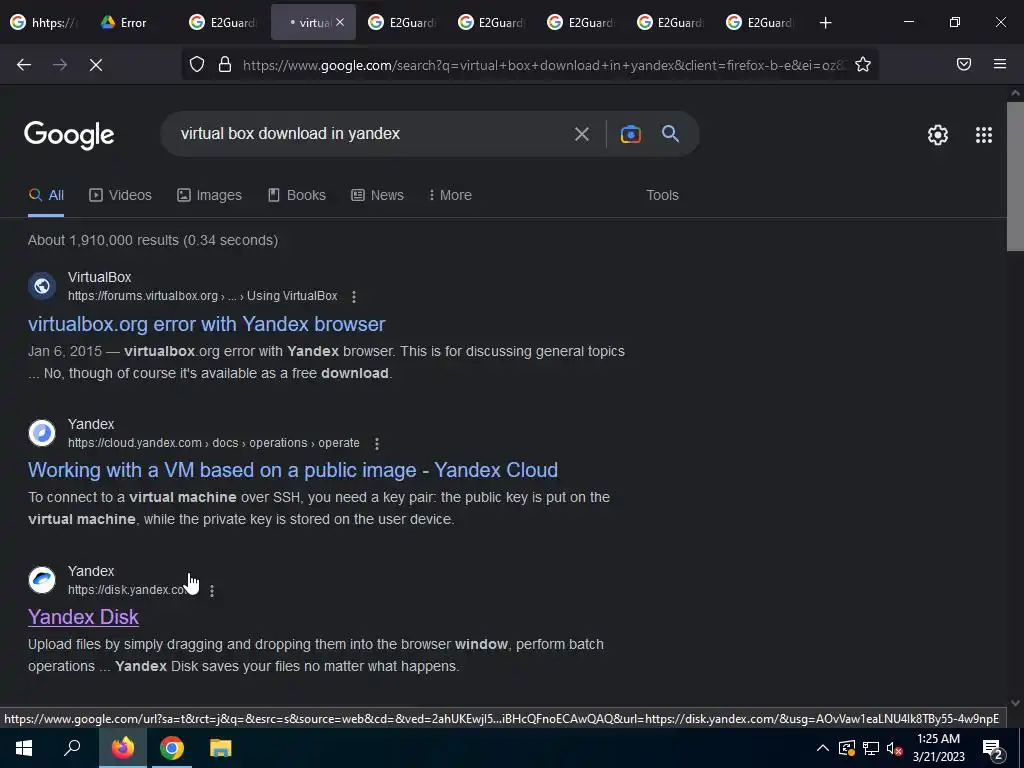
Task: Search by image with camera icon
Action: click(630, 134)
